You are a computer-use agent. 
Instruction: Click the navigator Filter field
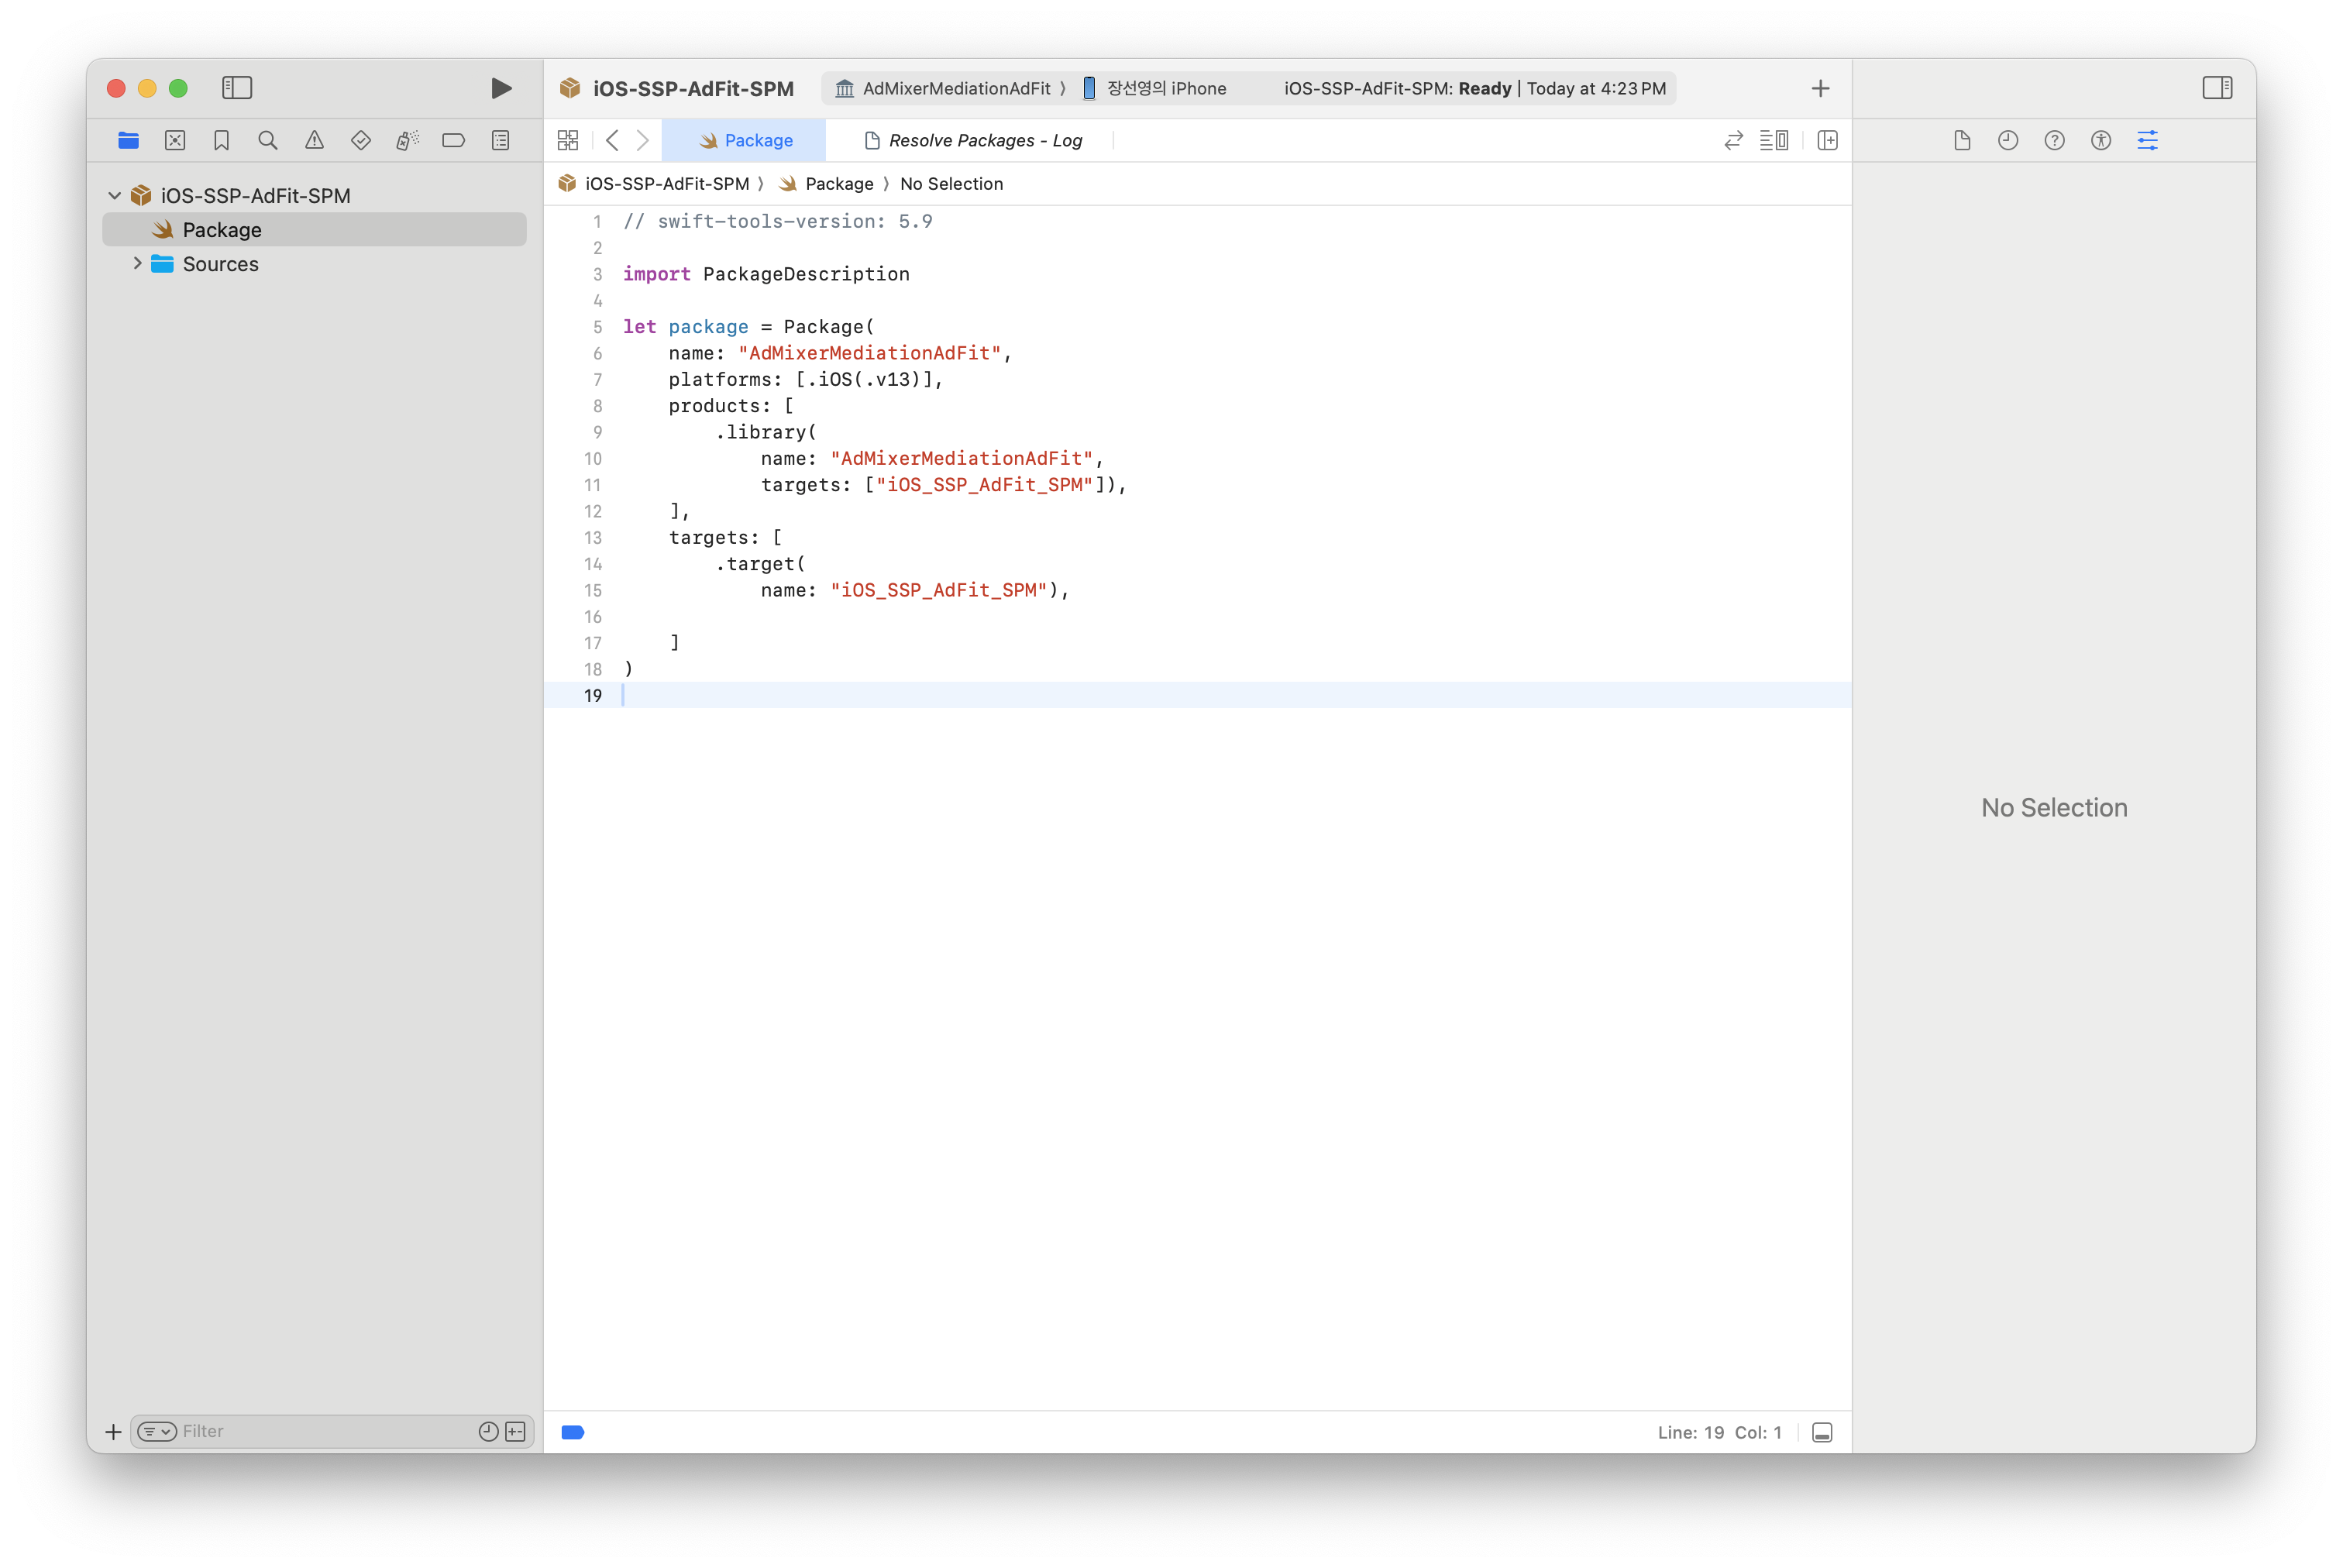pyautogui.click(x=320, y=1431)
